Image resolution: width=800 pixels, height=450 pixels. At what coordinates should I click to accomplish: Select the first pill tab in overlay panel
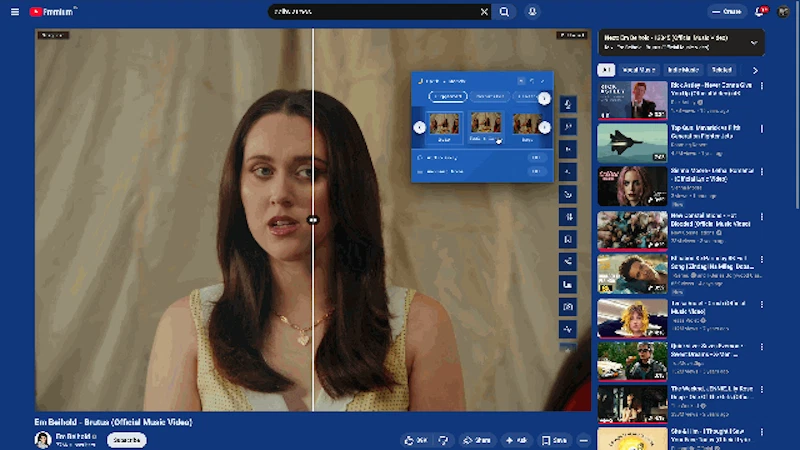coord(447,96)
